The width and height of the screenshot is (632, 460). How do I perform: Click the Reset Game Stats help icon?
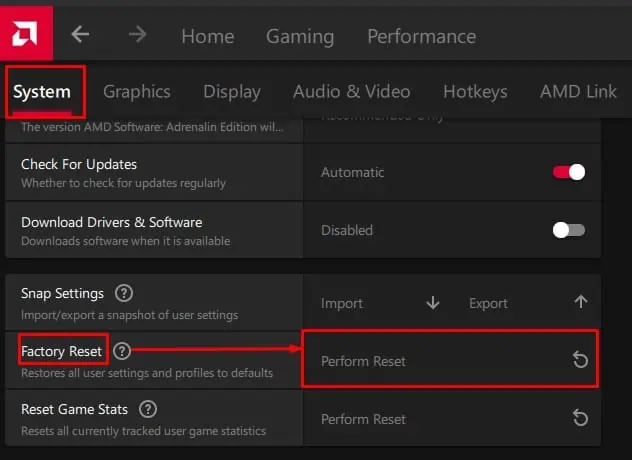(x=148, y=409)
